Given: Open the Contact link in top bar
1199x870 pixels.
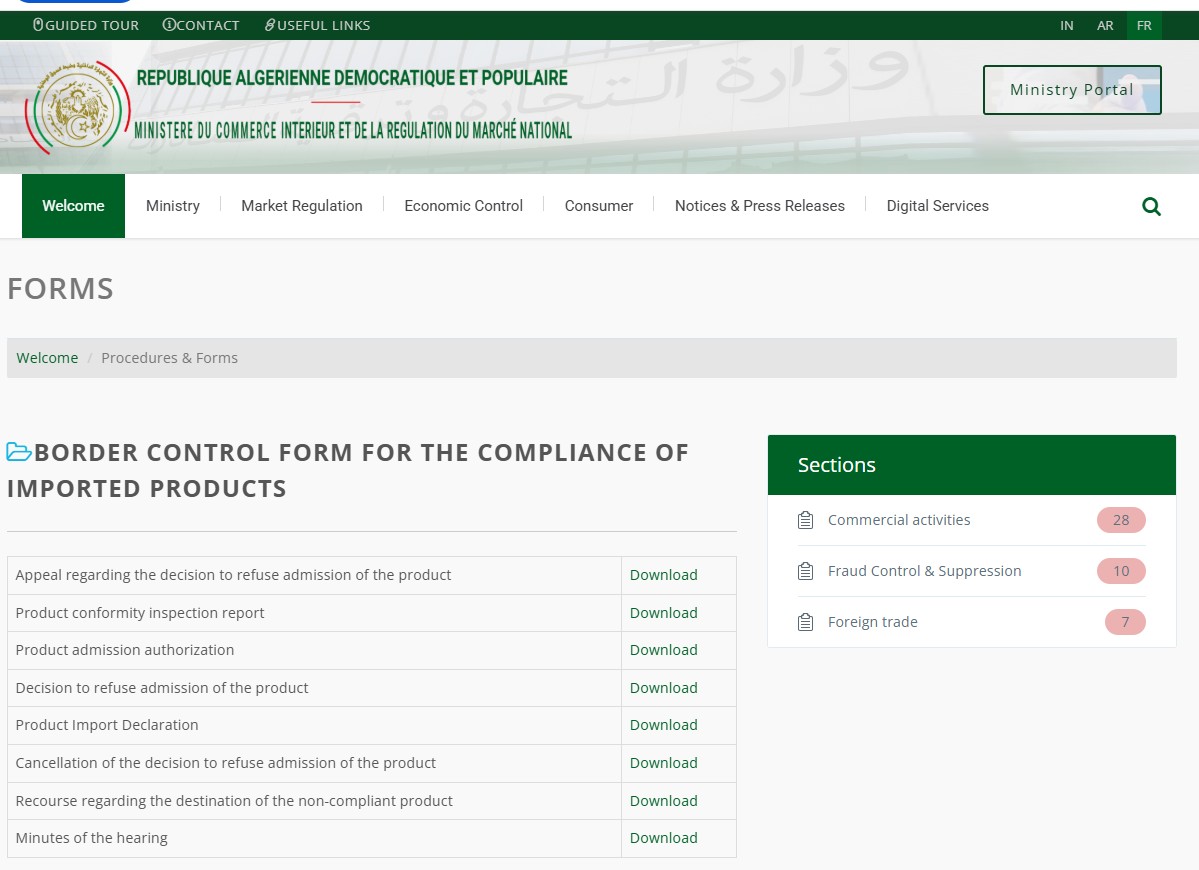Looking at the screenshot, I should point(201,25).
